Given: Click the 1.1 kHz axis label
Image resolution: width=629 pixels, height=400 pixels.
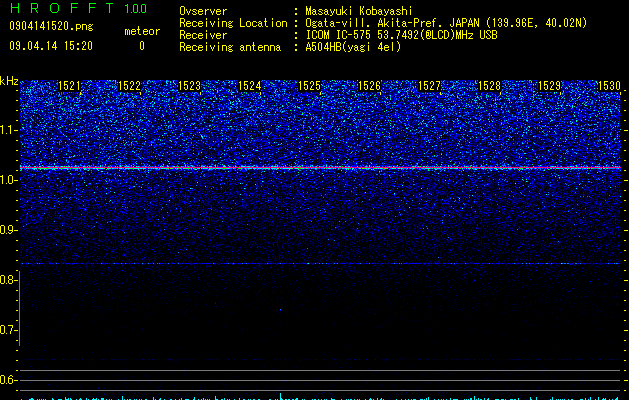Looking at the screenshot, I should (8, 130).
